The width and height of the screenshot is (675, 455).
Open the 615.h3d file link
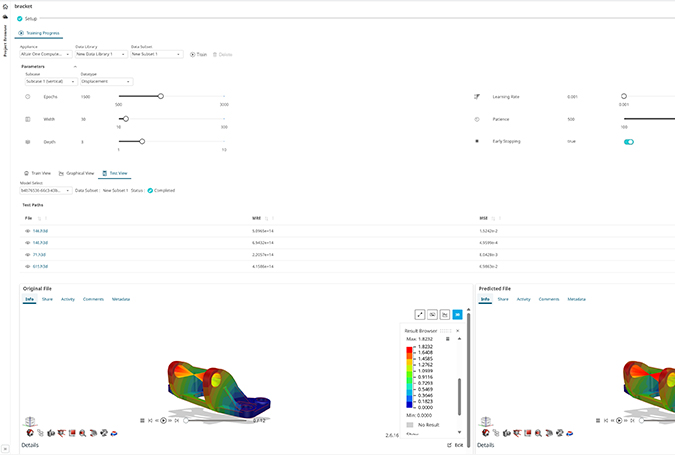(40, 266)
